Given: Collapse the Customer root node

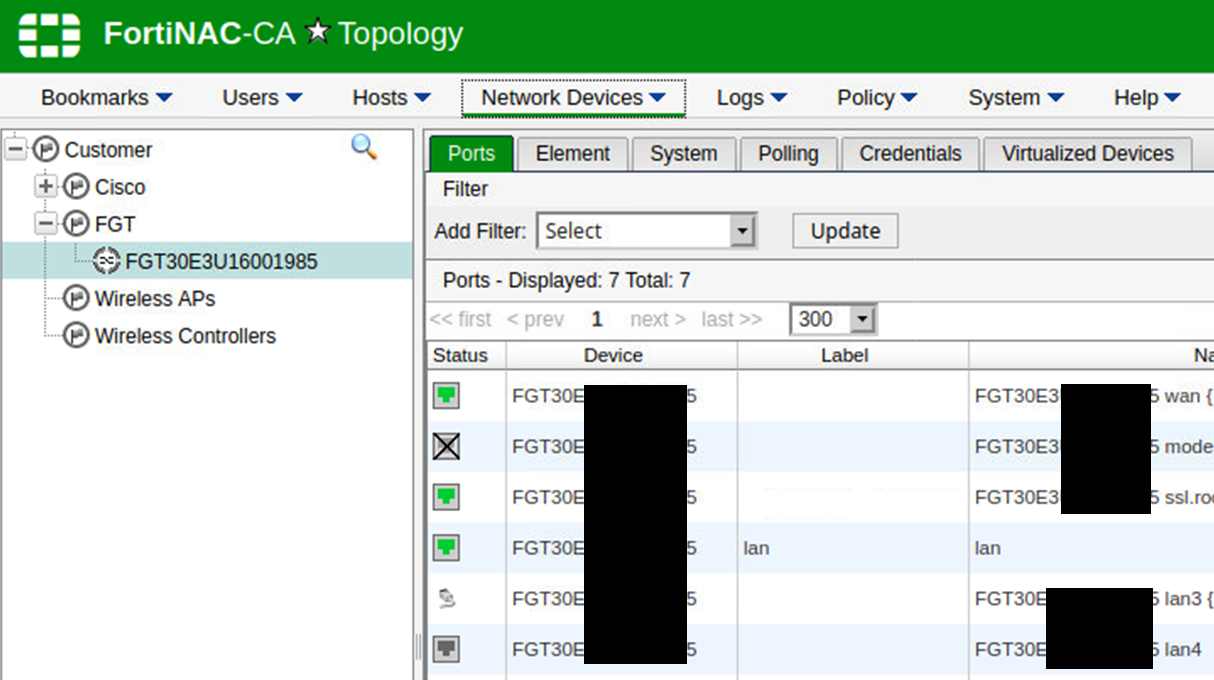Looking at the screenshot, I should pyautogui.click(x=15, y=149).
